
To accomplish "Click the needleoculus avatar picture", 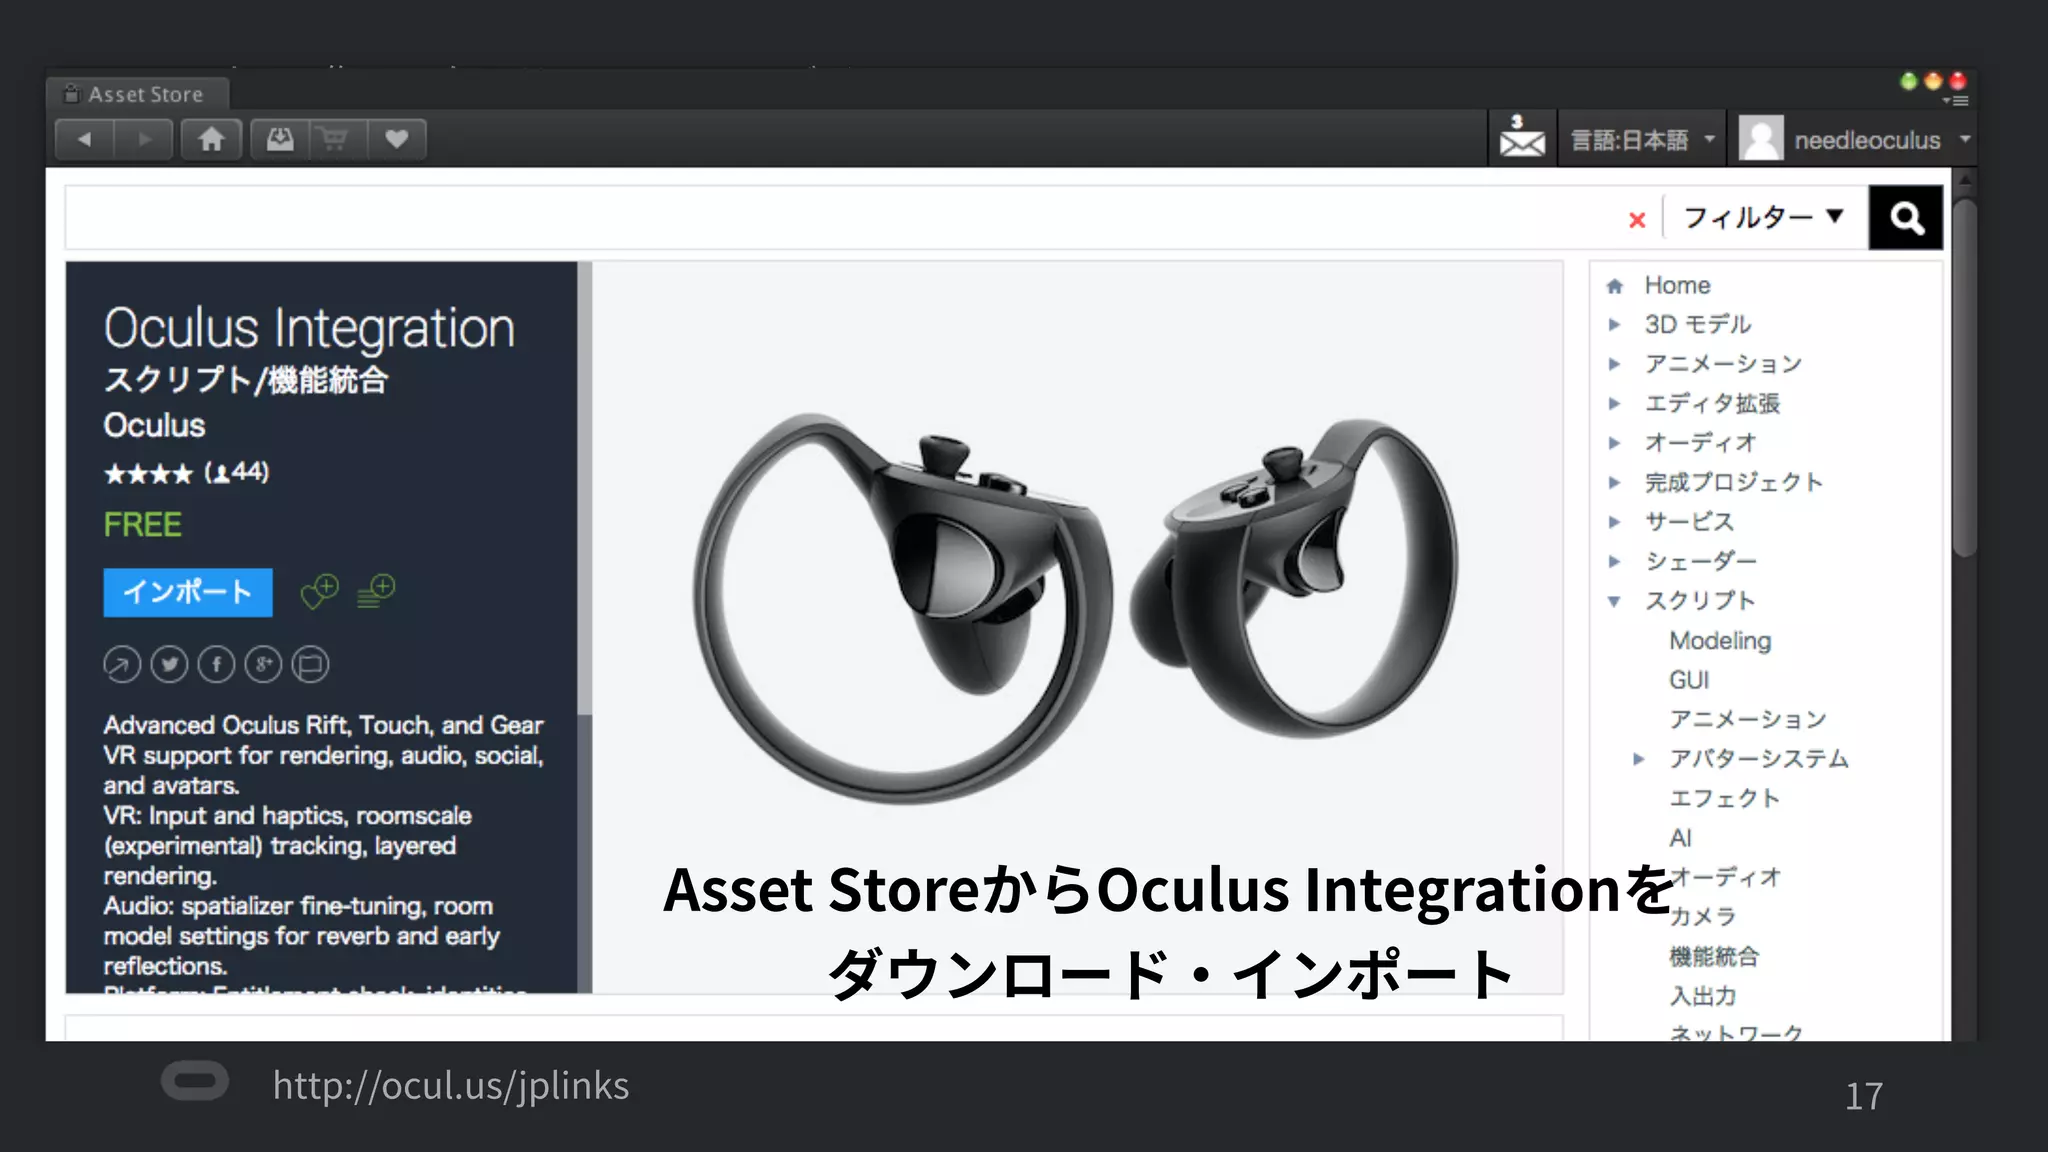I will pos(1761,138).
